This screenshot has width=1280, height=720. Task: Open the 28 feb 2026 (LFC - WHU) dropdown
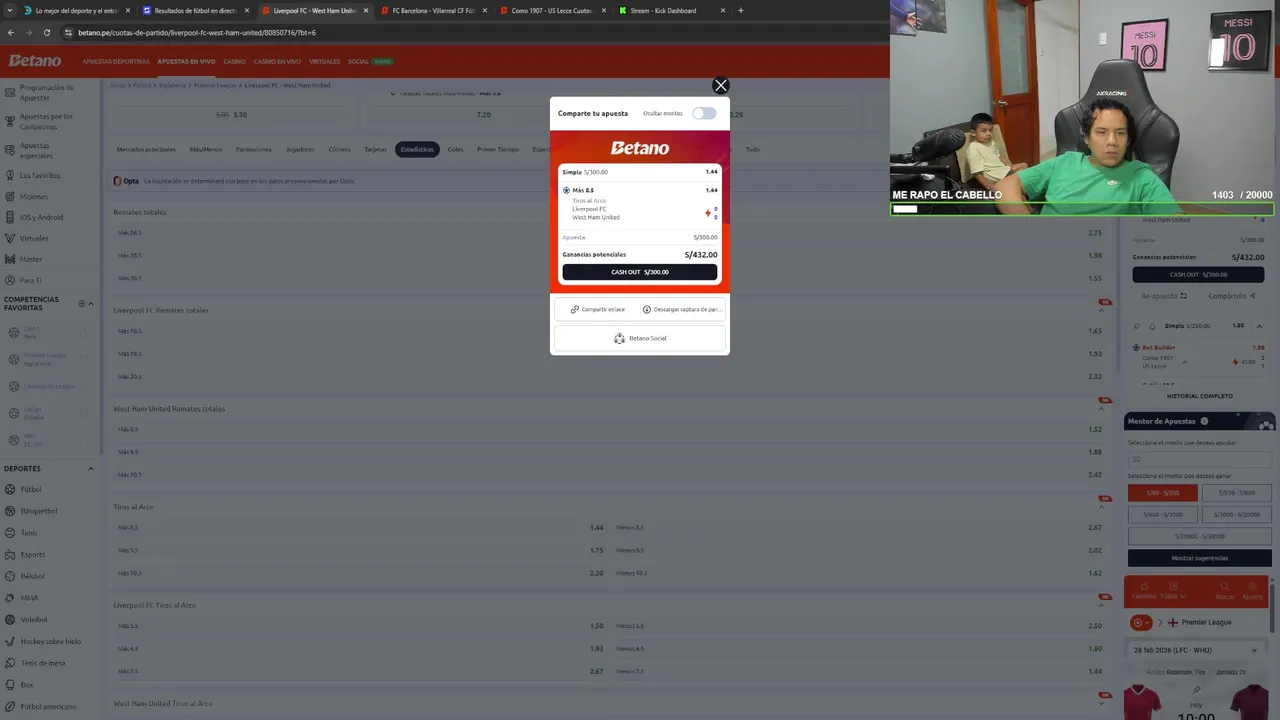[x=1196, y=650]
